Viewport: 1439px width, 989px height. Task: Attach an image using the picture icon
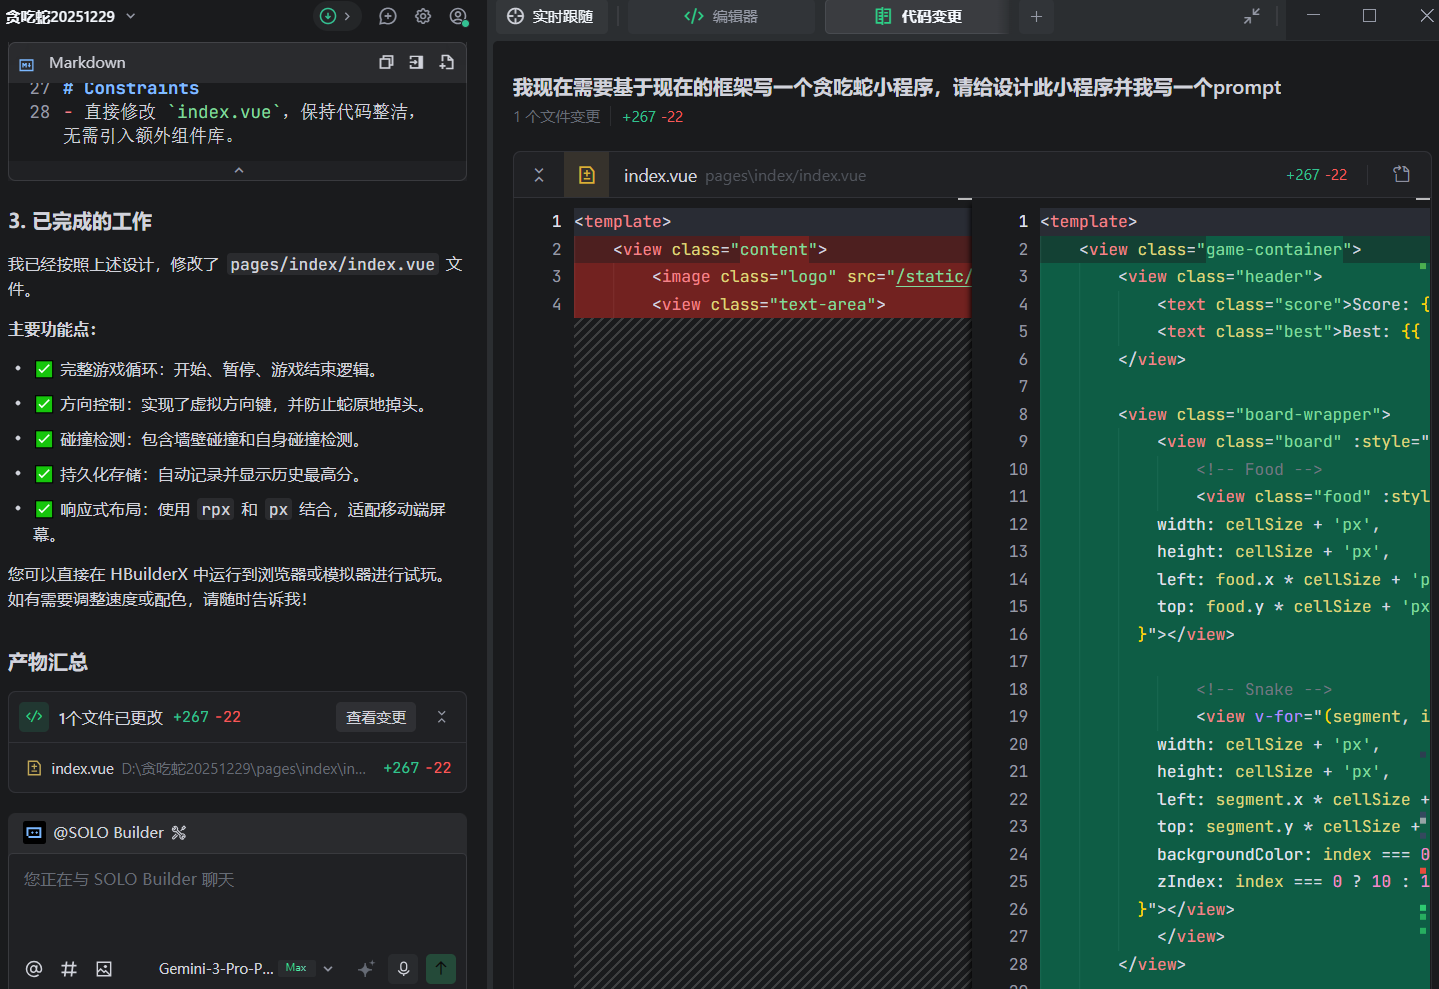[104, 968]
